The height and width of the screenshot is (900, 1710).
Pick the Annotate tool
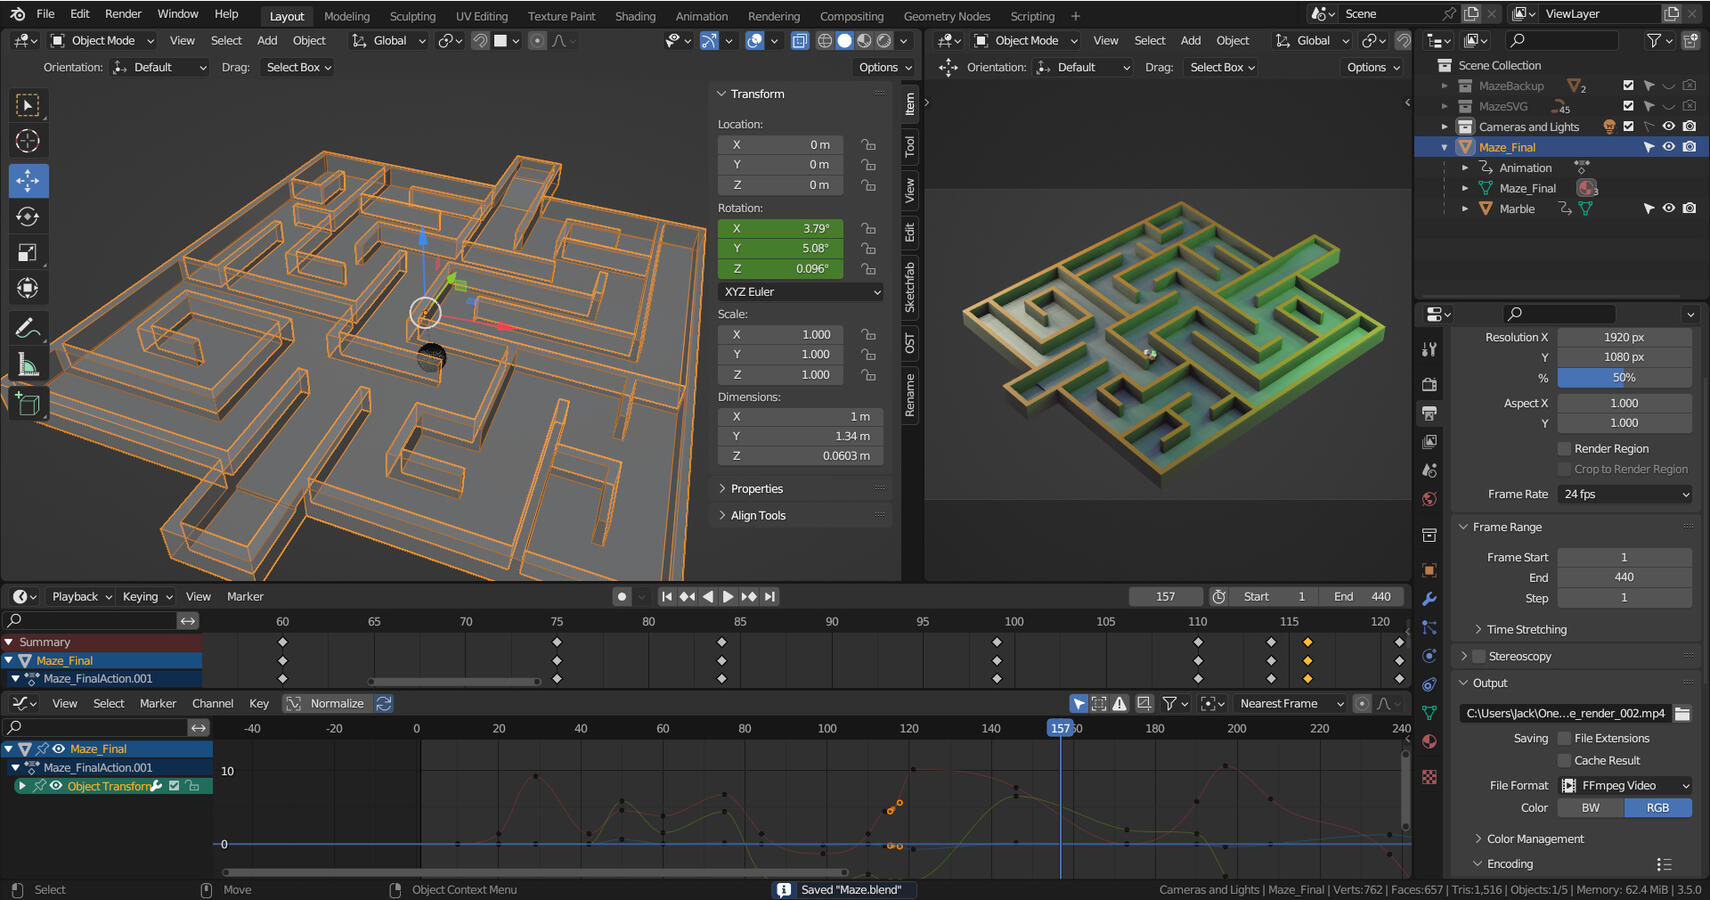[x=28, y=327]
